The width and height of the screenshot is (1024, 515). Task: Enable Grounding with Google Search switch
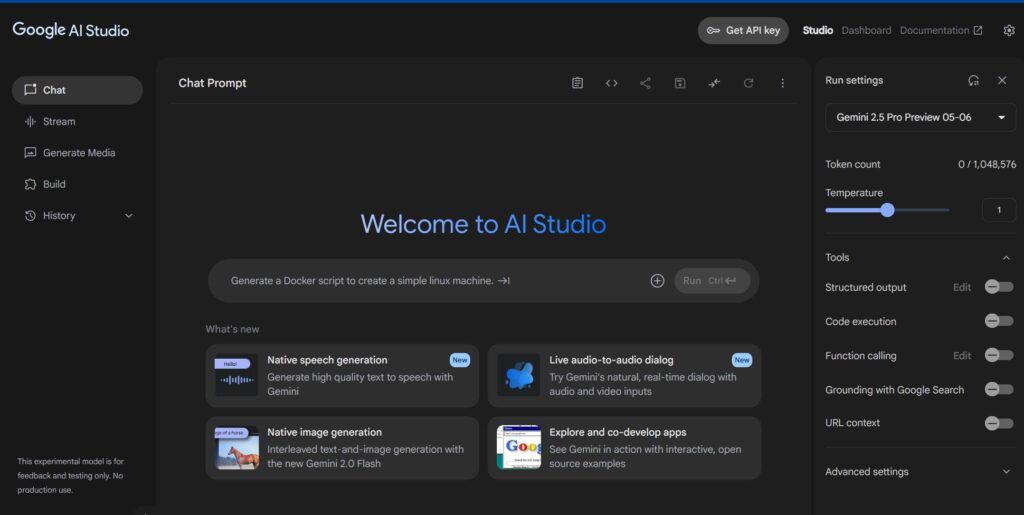click(x=999, y=390)
